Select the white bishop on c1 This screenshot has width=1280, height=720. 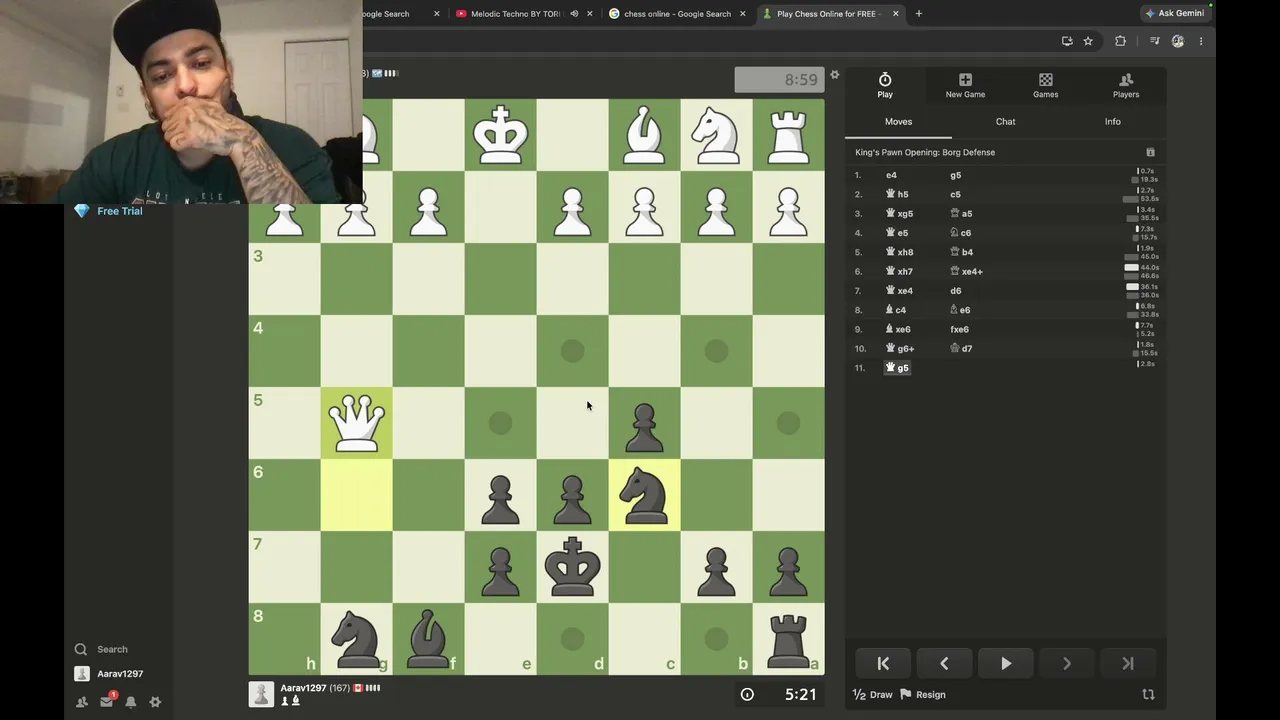pyautogui.click(x=645, y=135)
